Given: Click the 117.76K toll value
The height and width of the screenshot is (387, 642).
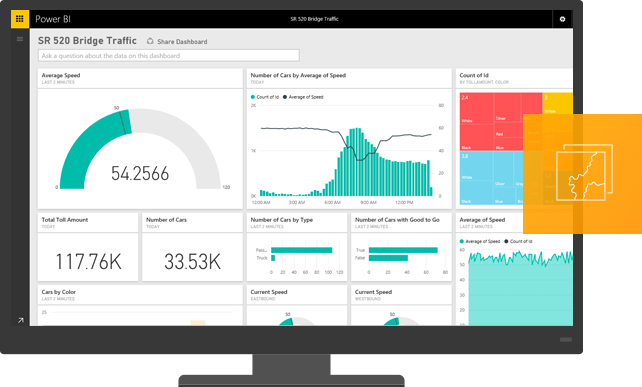Looking at the screenshot, I should (88, 262).
